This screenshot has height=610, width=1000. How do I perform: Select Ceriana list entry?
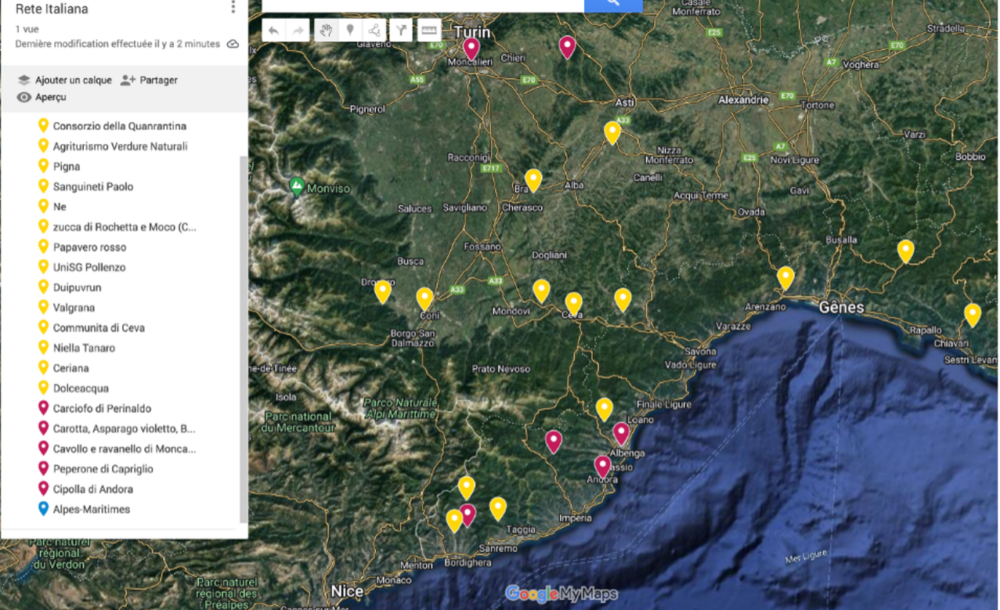pyautogui.click(x=71, y=368)
